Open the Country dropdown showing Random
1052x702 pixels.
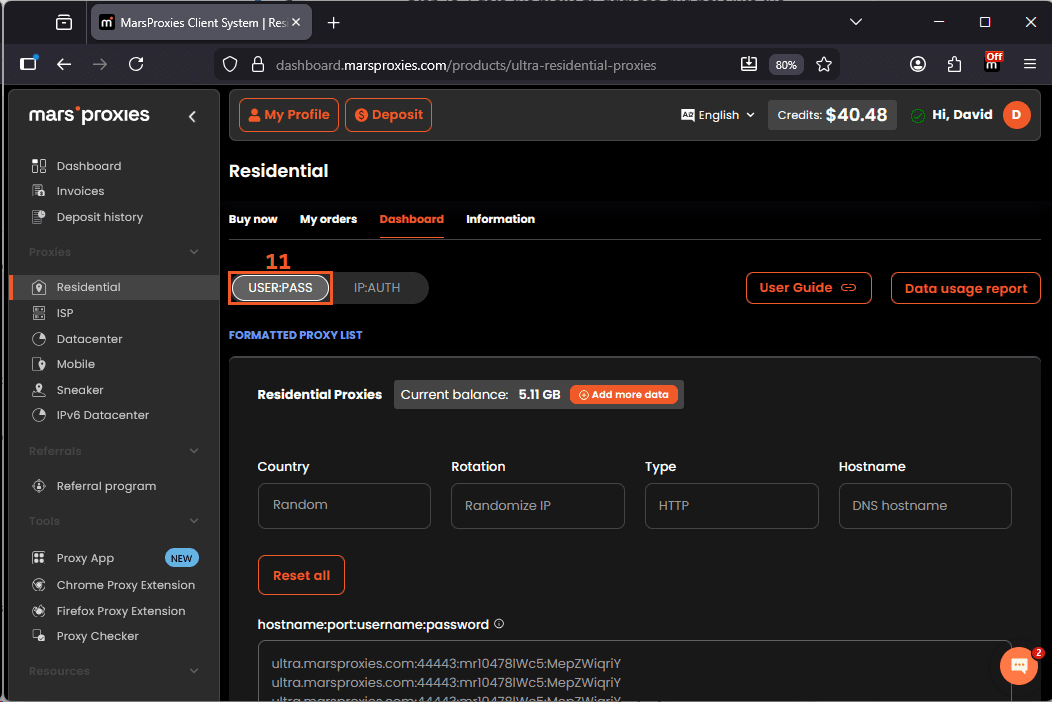(344, 505)
